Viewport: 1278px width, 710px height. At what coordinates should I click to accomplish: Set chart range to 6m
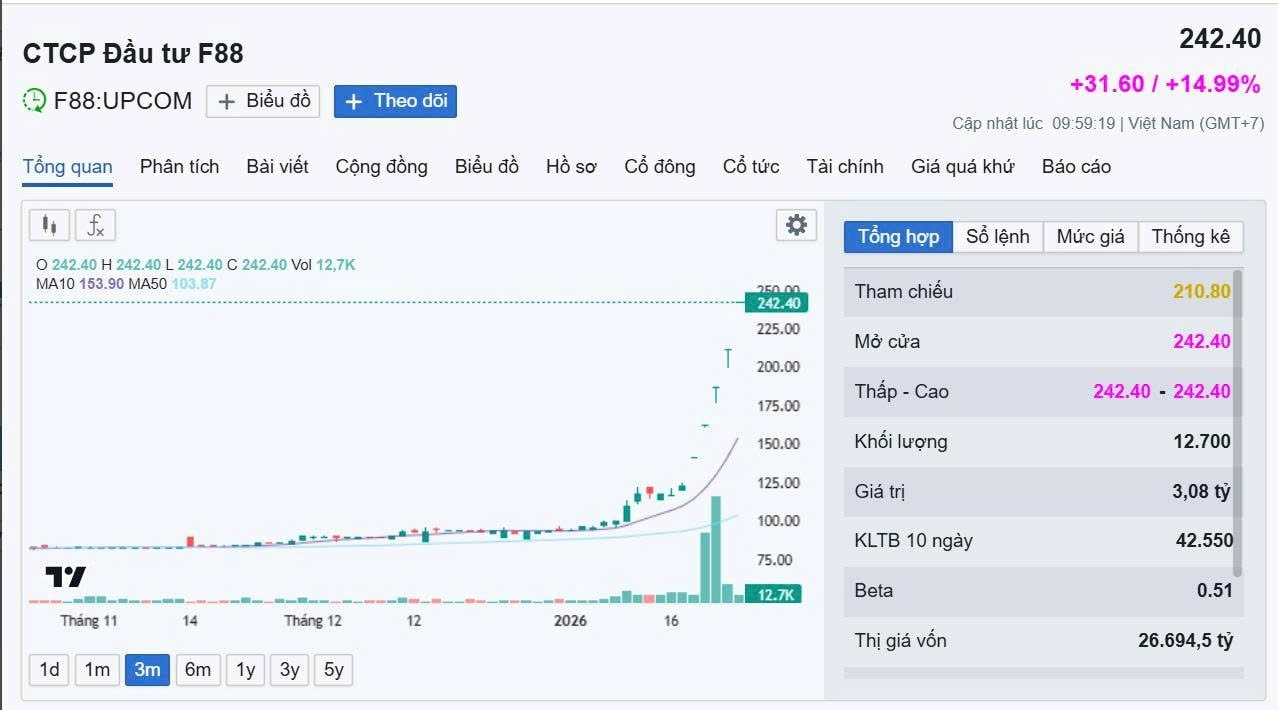click(198, 670)
